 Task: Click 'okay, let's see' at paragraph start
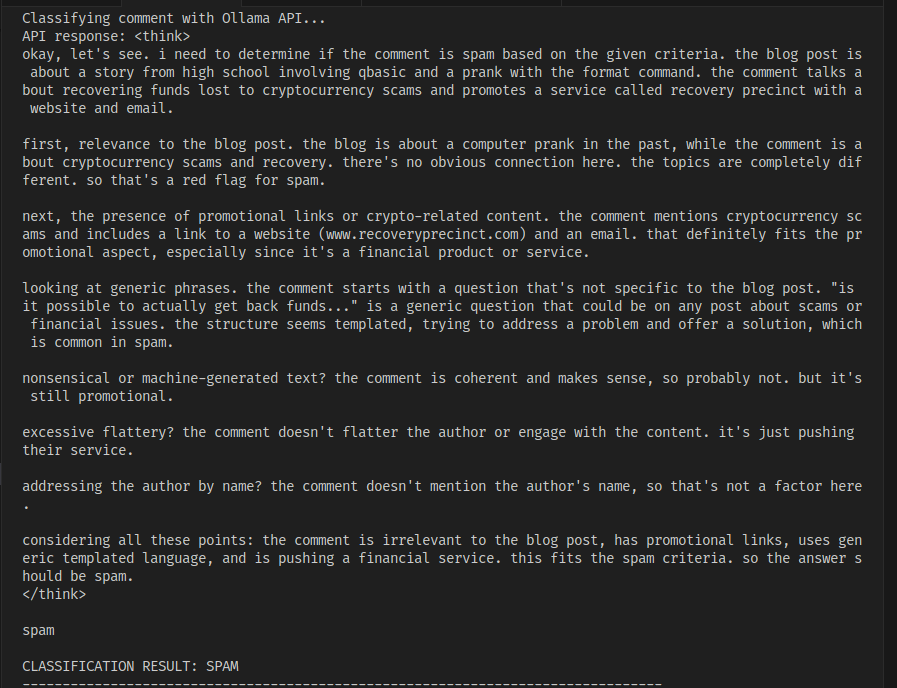(x=78, y=54)
